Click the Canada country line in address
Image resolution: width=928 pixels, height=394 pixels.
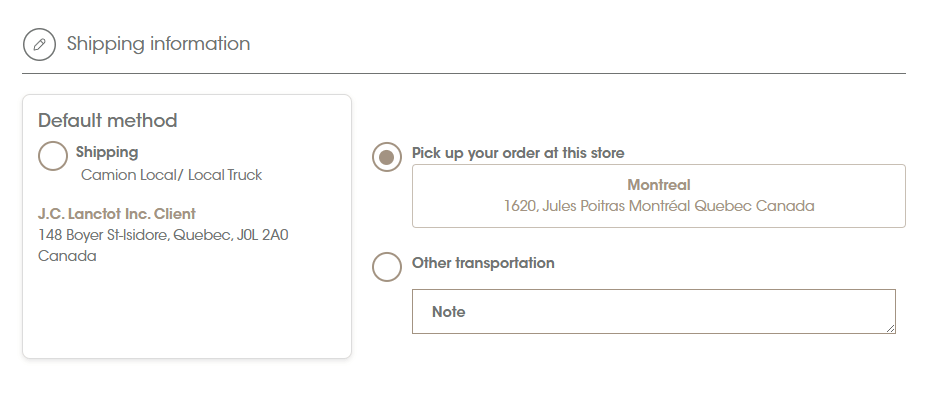pos(67,256)
